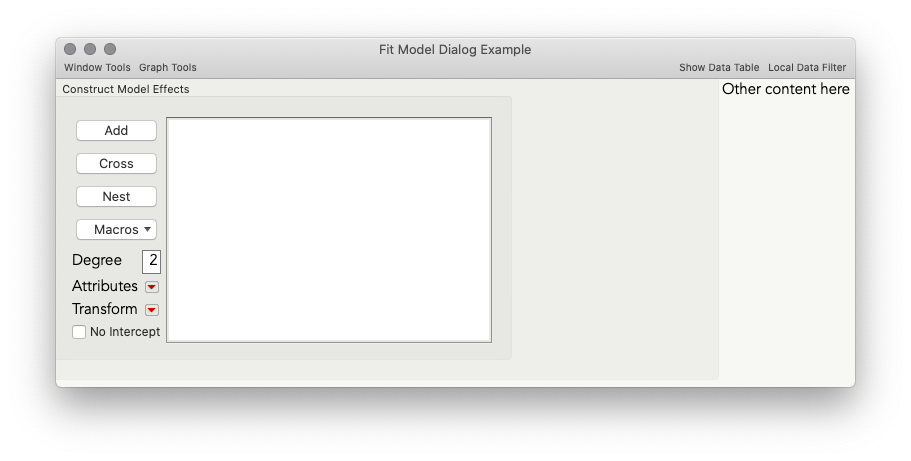Click the Nest button
This screenshot has width=911, height=461.
coord(116,196)
